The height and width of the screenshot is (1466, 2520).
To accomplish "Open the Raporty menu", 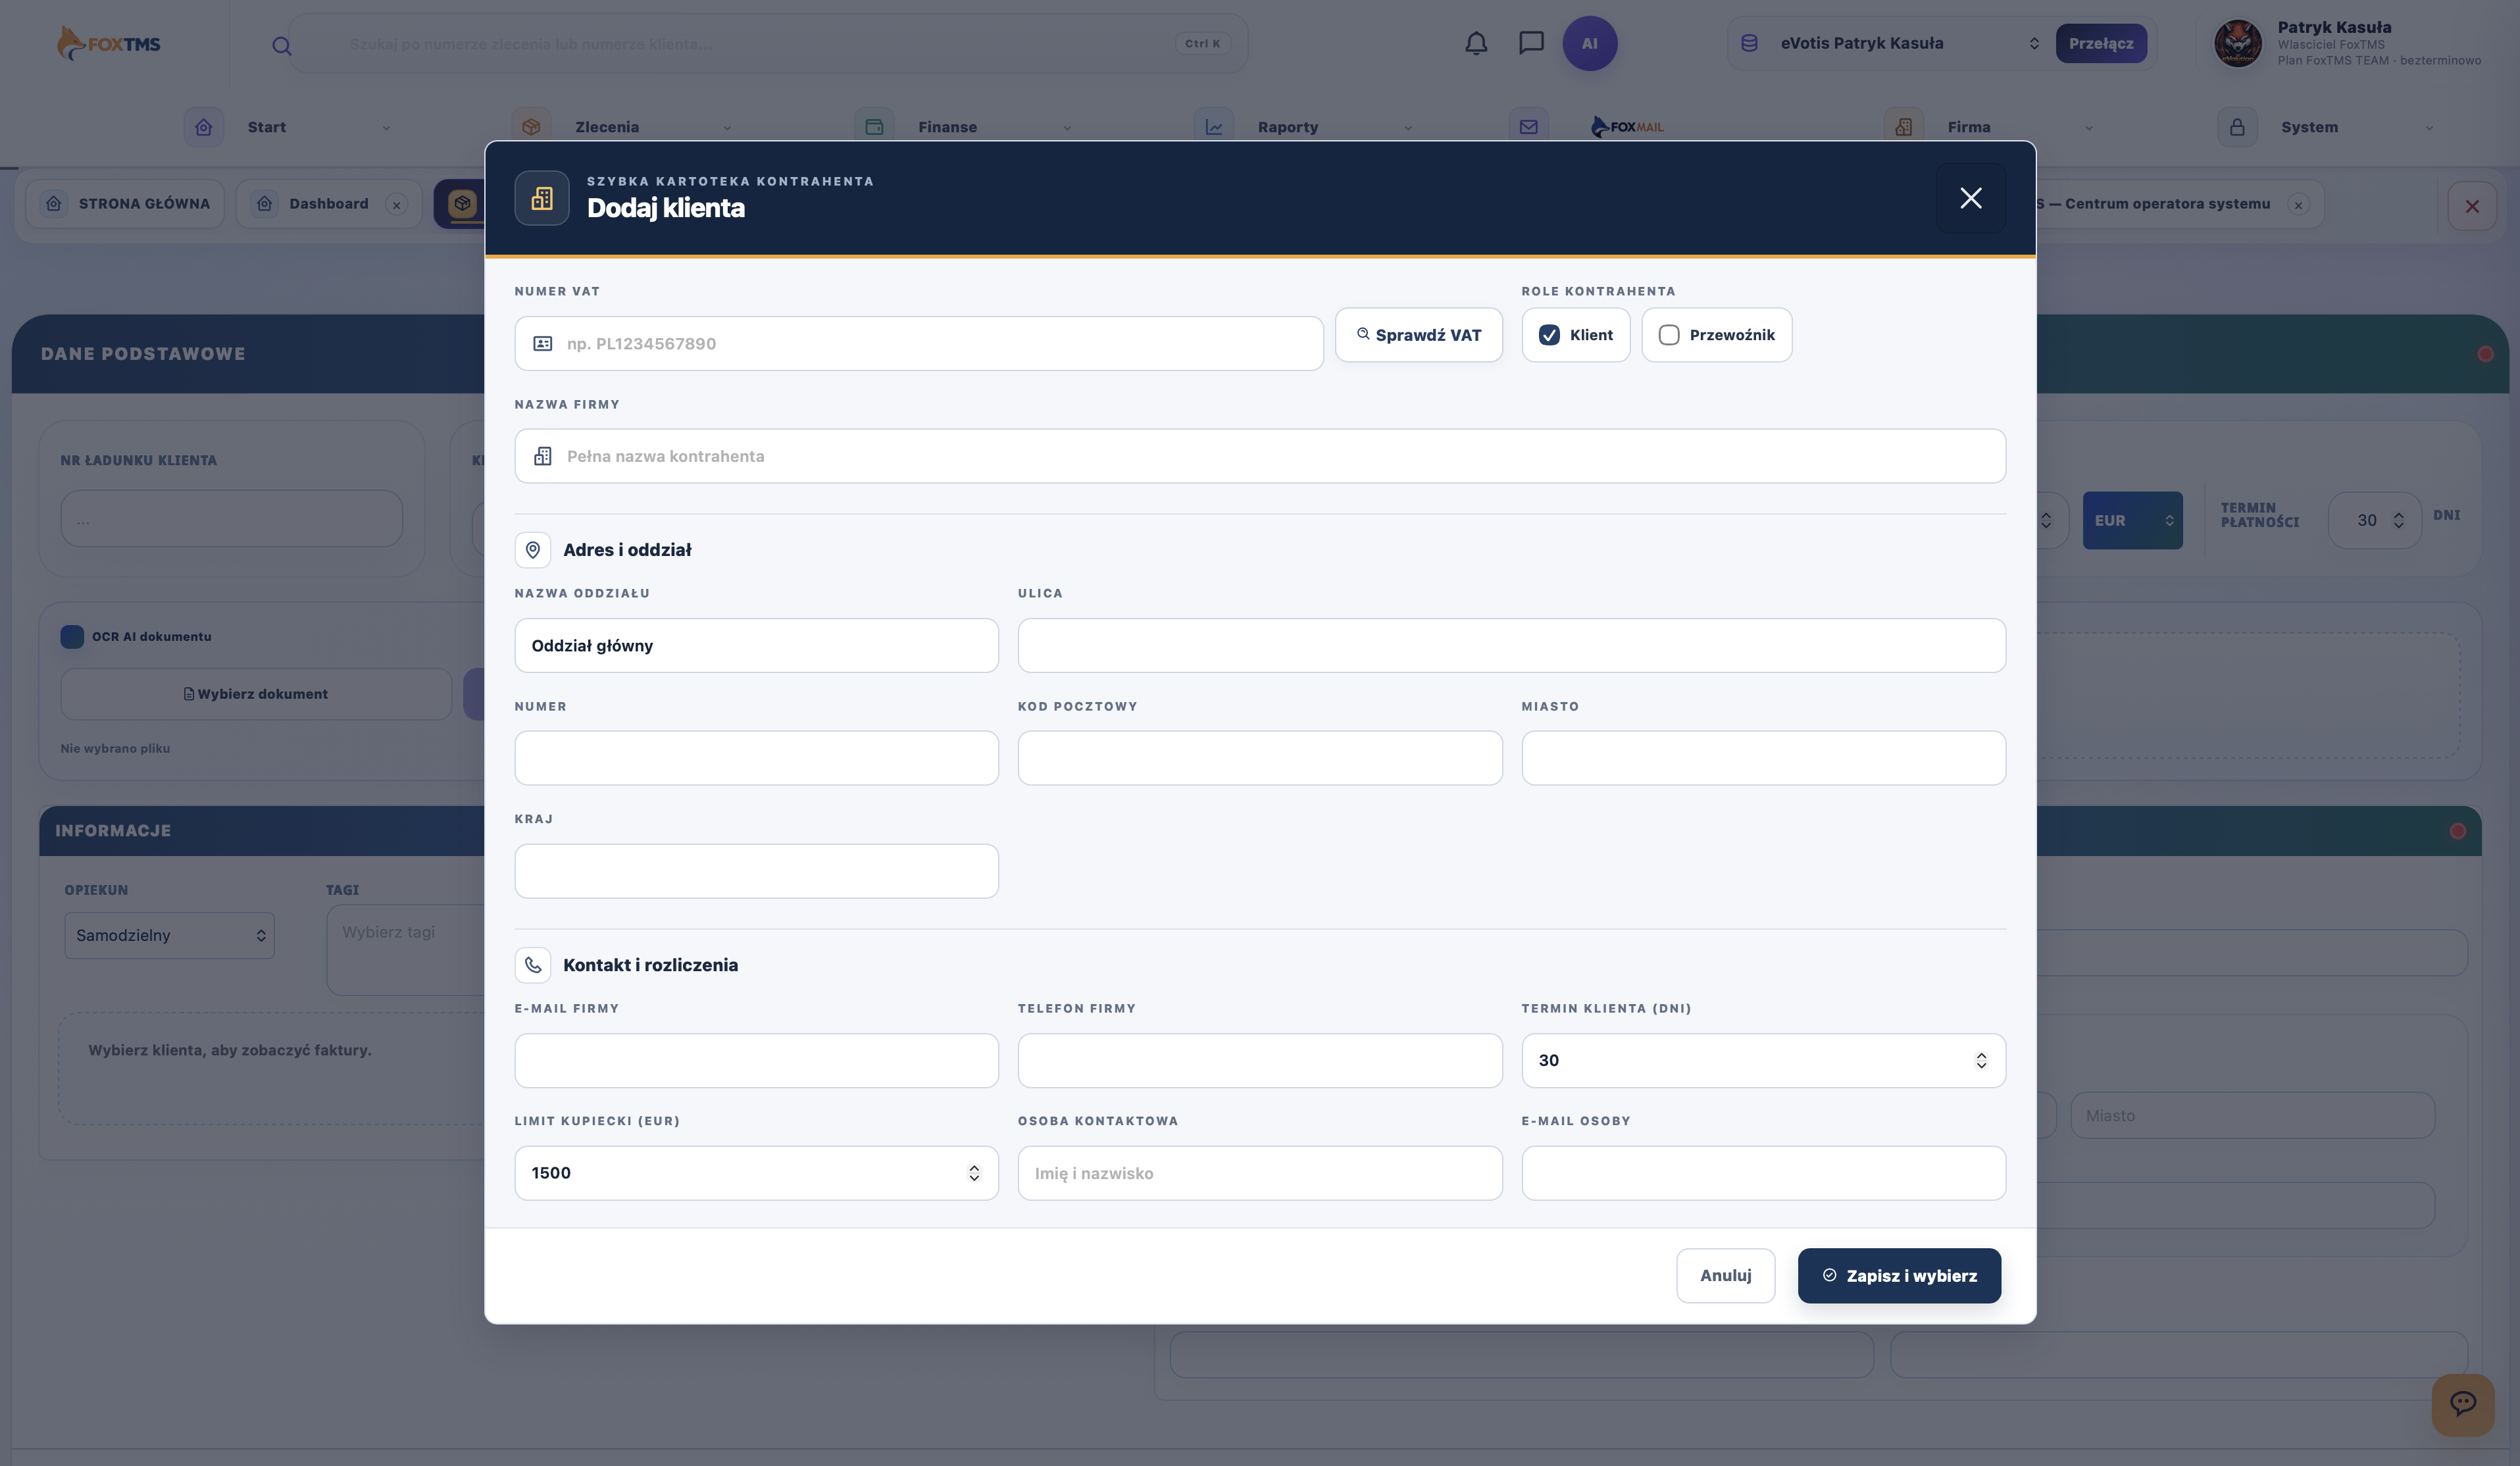I will coord(1287,127).
